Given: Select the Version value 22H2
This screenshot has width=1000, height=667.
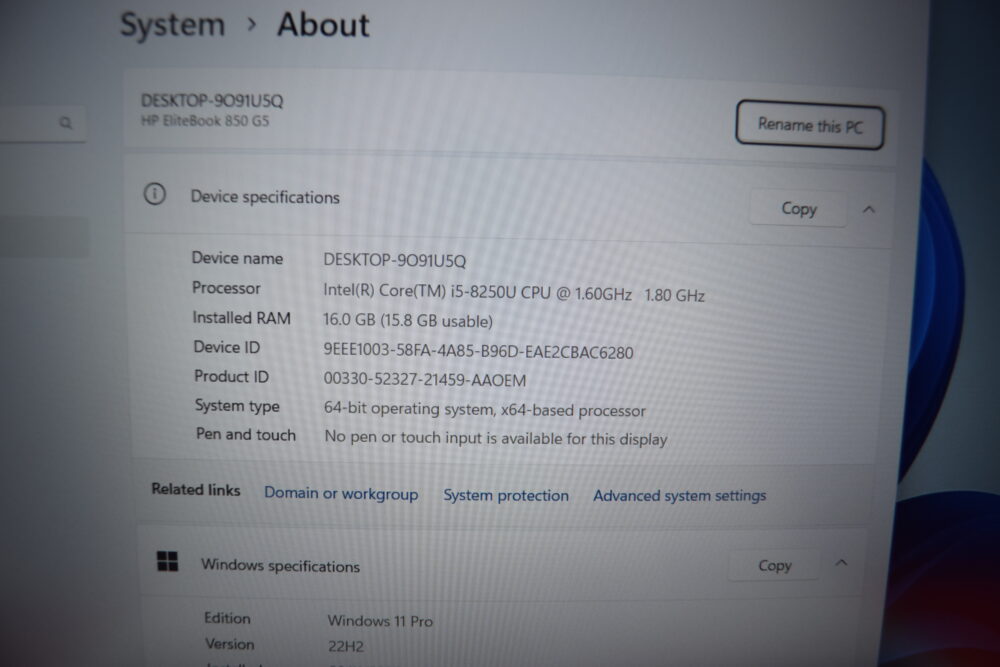Looking at the screenshot, I should tap(346, 647).
